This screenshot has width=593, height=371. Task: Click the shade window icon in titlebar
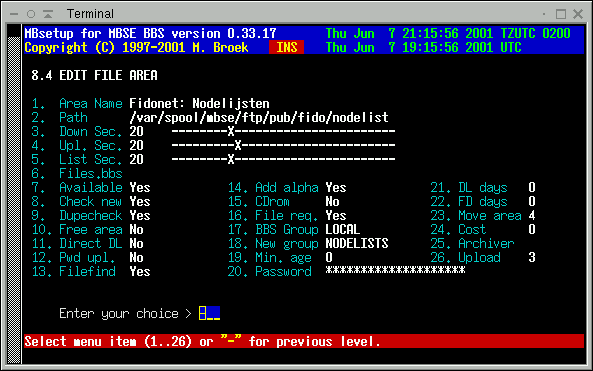(48, 14)
